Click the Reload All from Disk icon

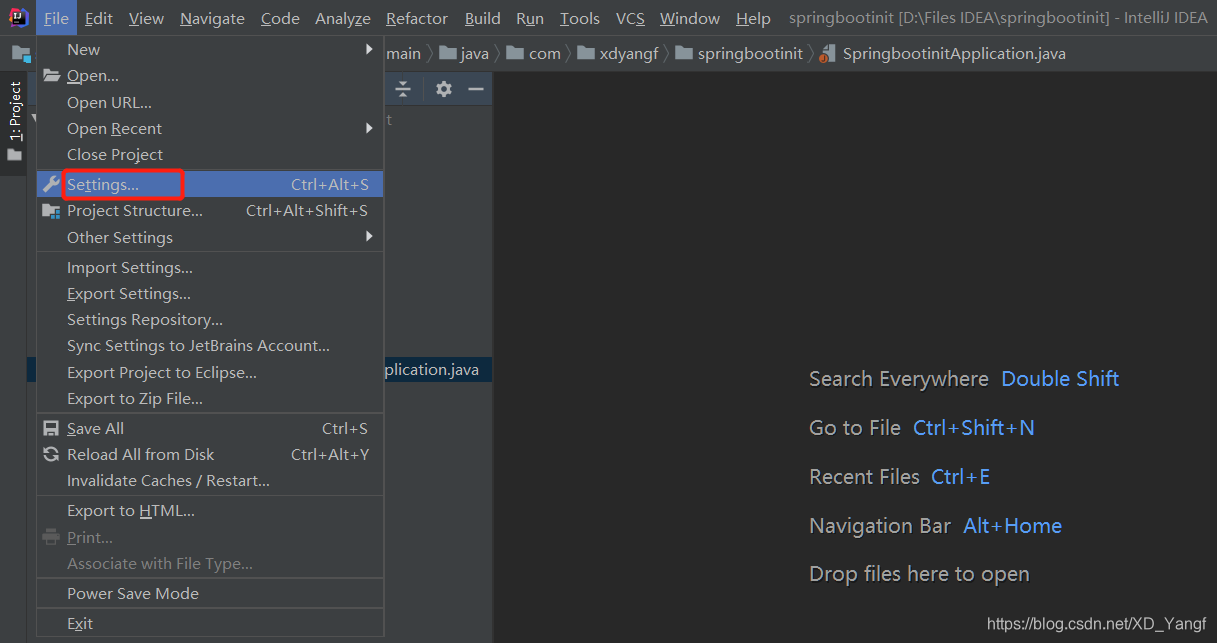(x=51, y=454)
